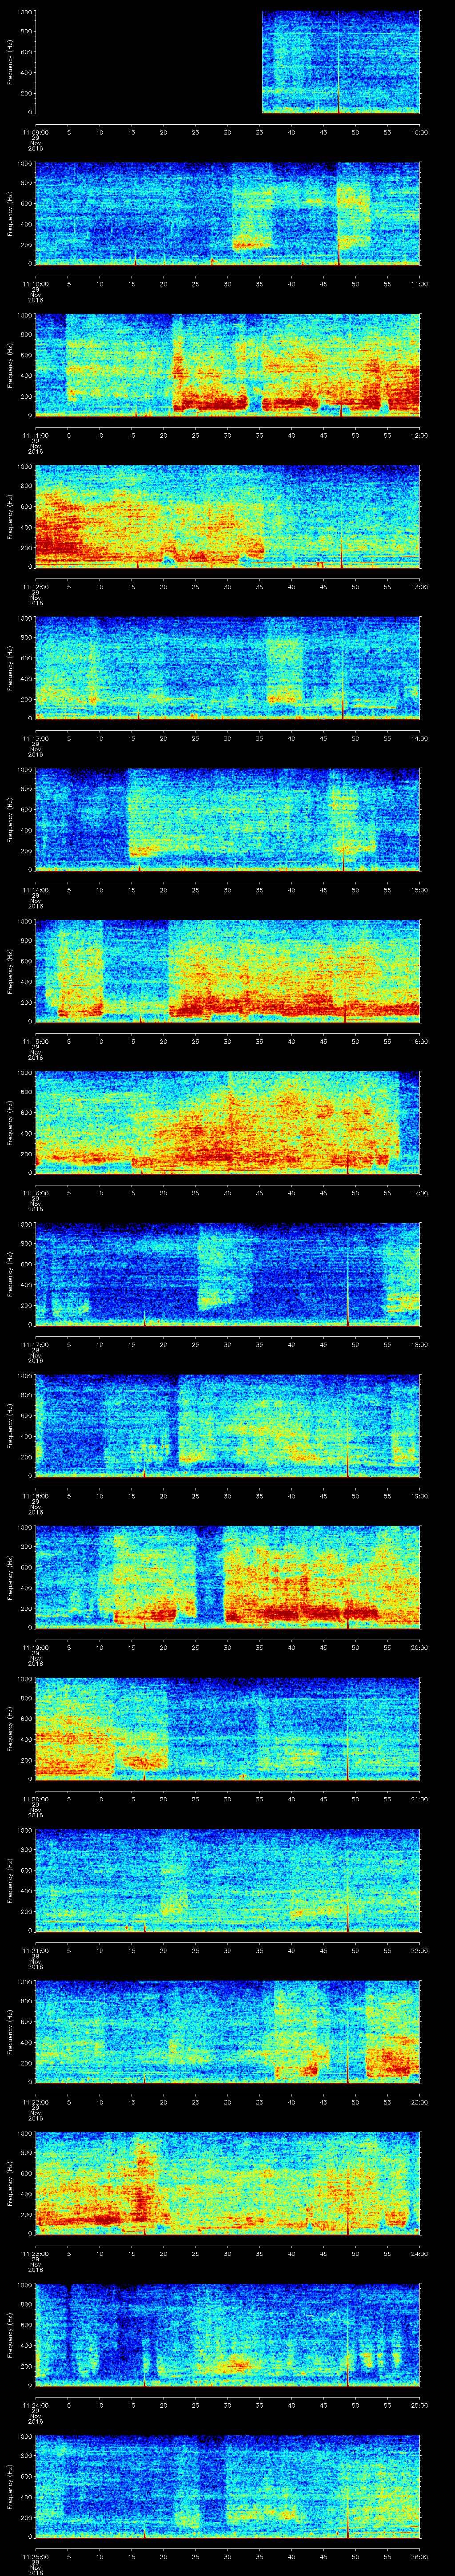Click the 11:18:00 start time label
Screen dimensions: 455x2576
click(x=35, y=1496)
